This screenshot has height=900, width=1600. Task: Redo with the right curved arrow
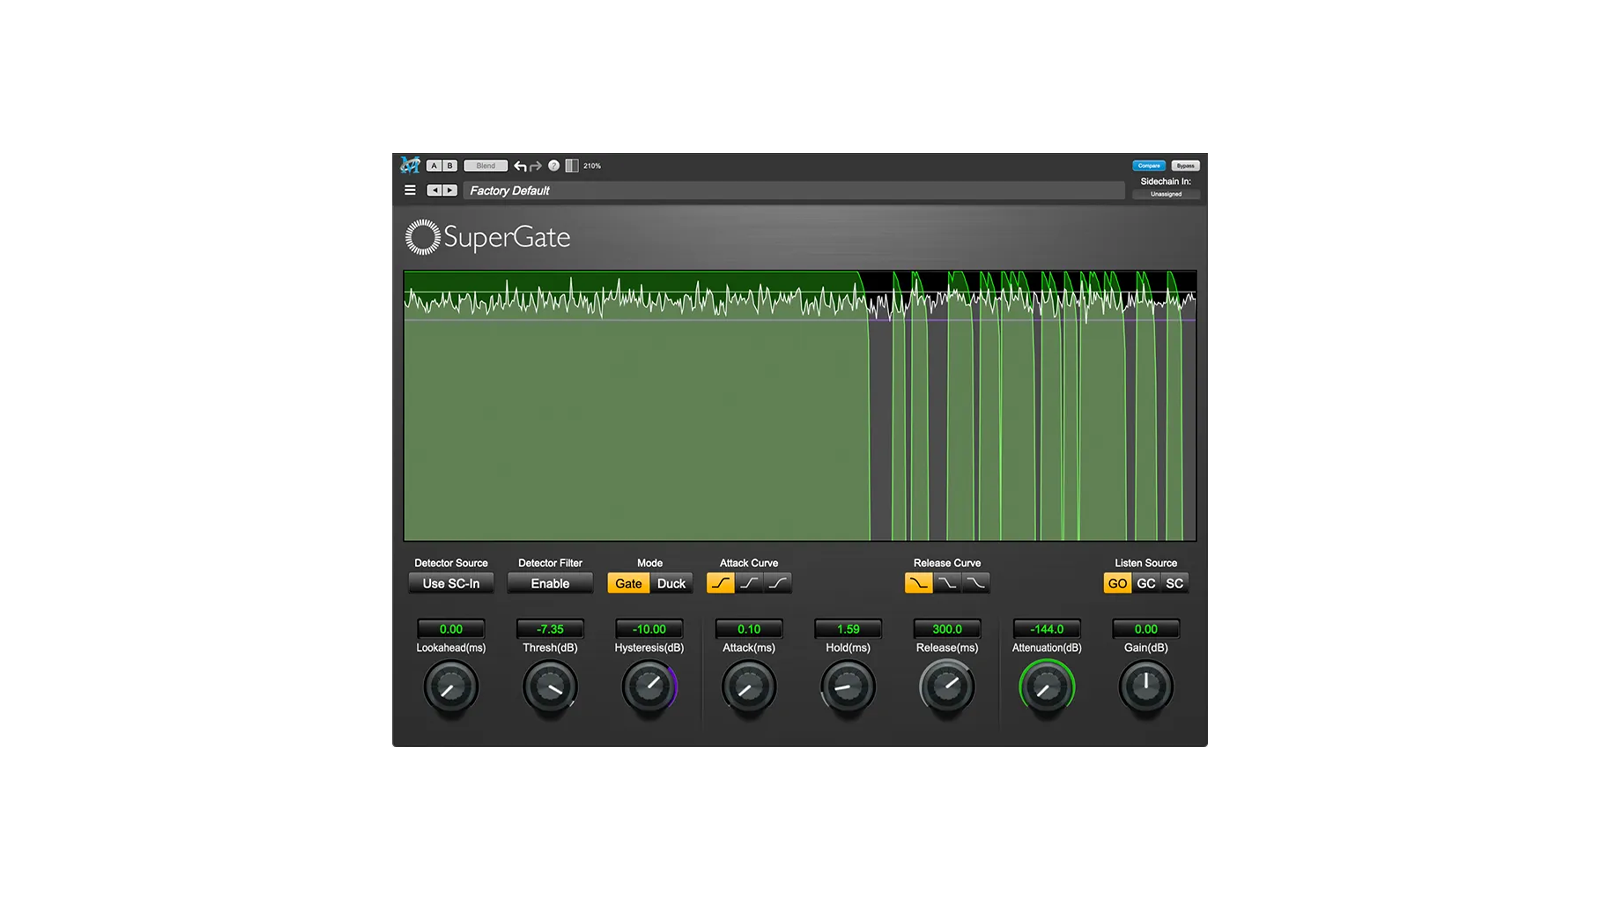pos(536,166)
